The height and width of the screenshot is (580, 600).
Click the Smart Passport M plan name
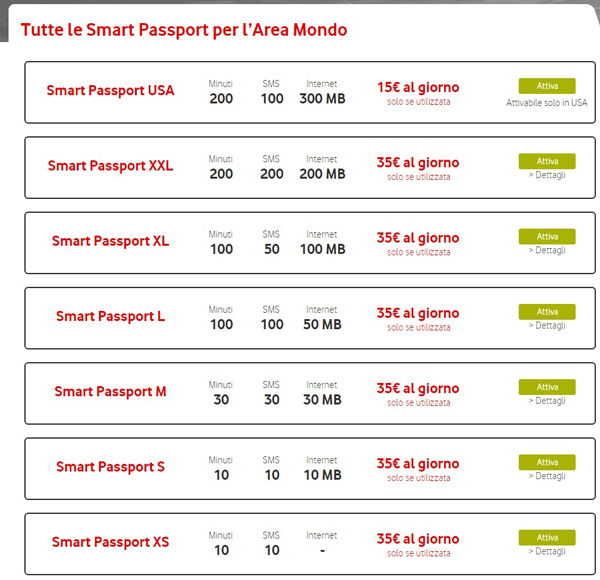[110, 392]
